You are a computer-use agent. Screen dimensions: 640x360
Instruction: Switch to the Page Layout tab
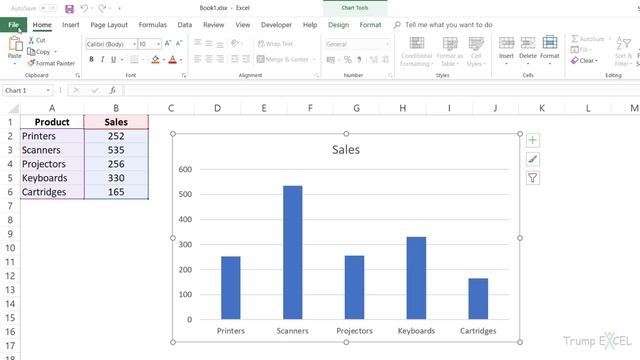109,25
